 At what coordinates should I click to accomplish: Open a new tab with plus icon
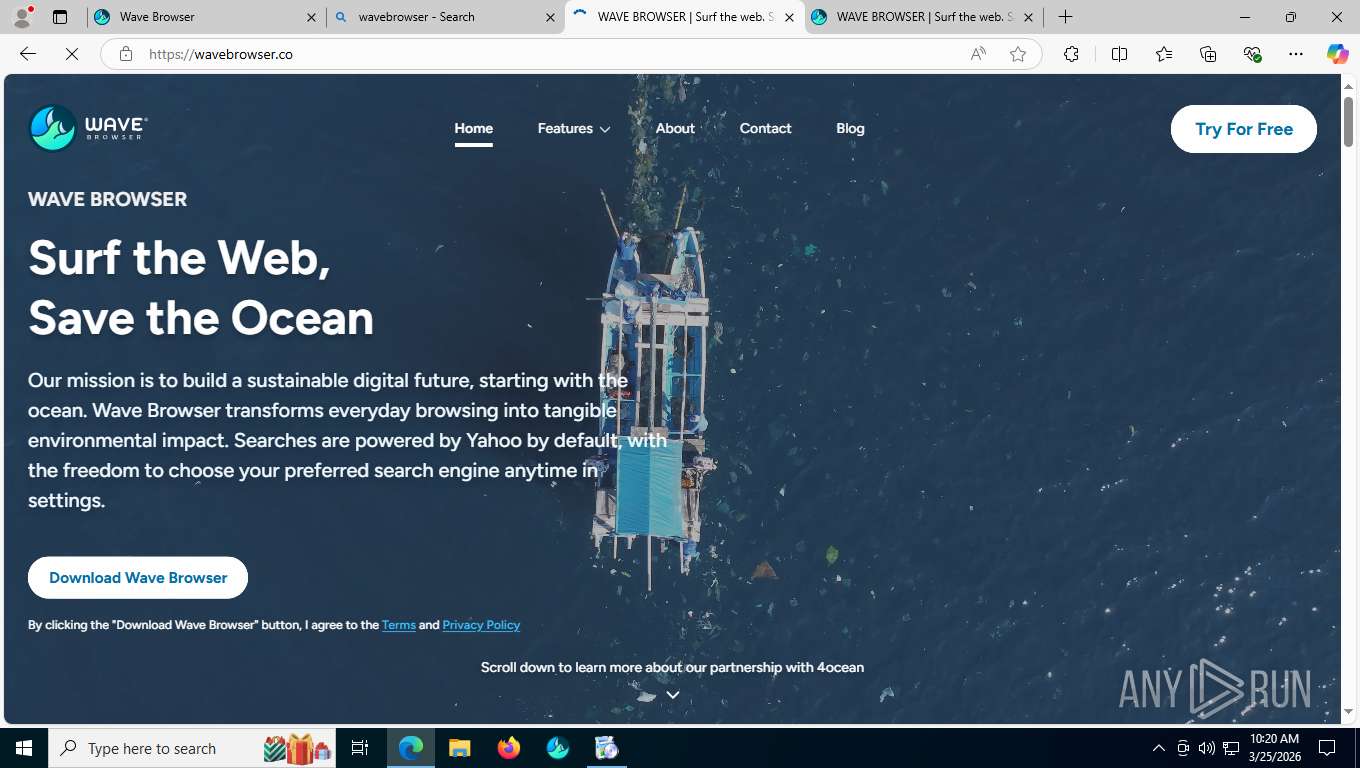coord(1065,17)
